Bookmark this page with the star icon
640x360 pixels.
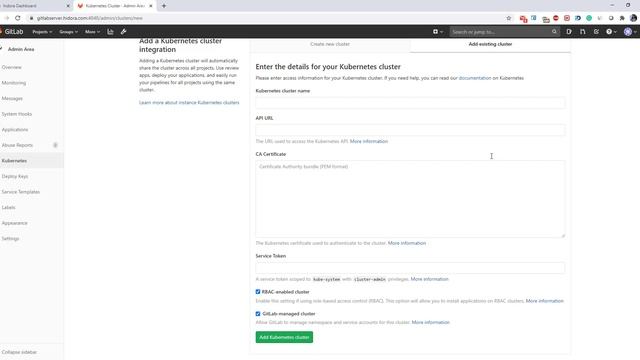[x=509, y=18]
